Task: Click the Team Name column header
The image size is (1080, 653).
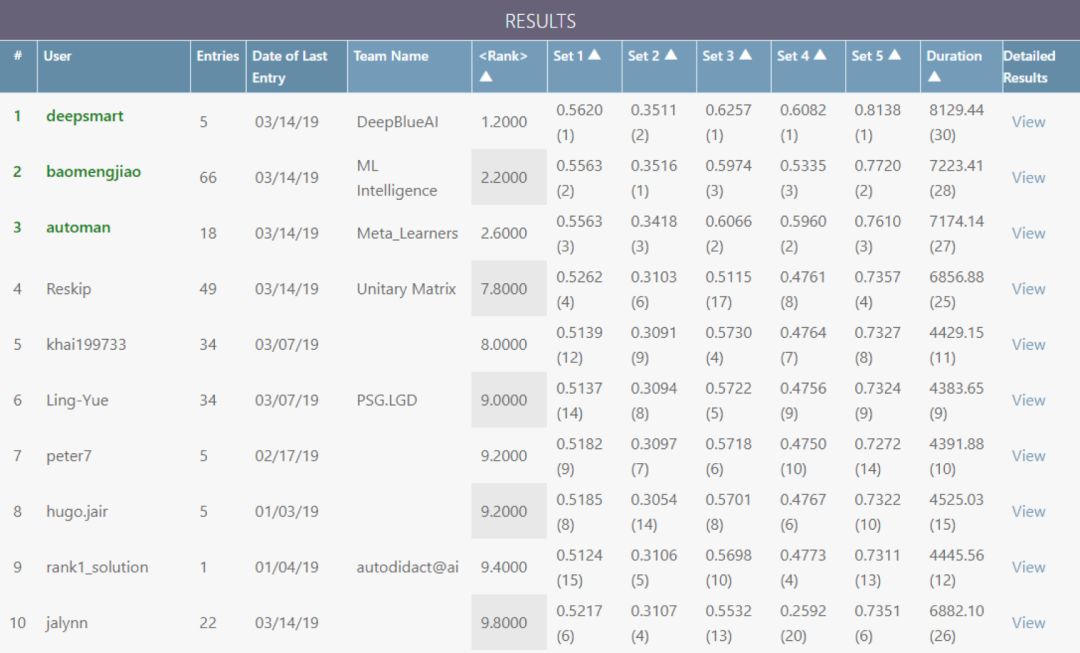Action: click(x=391, y=56)
